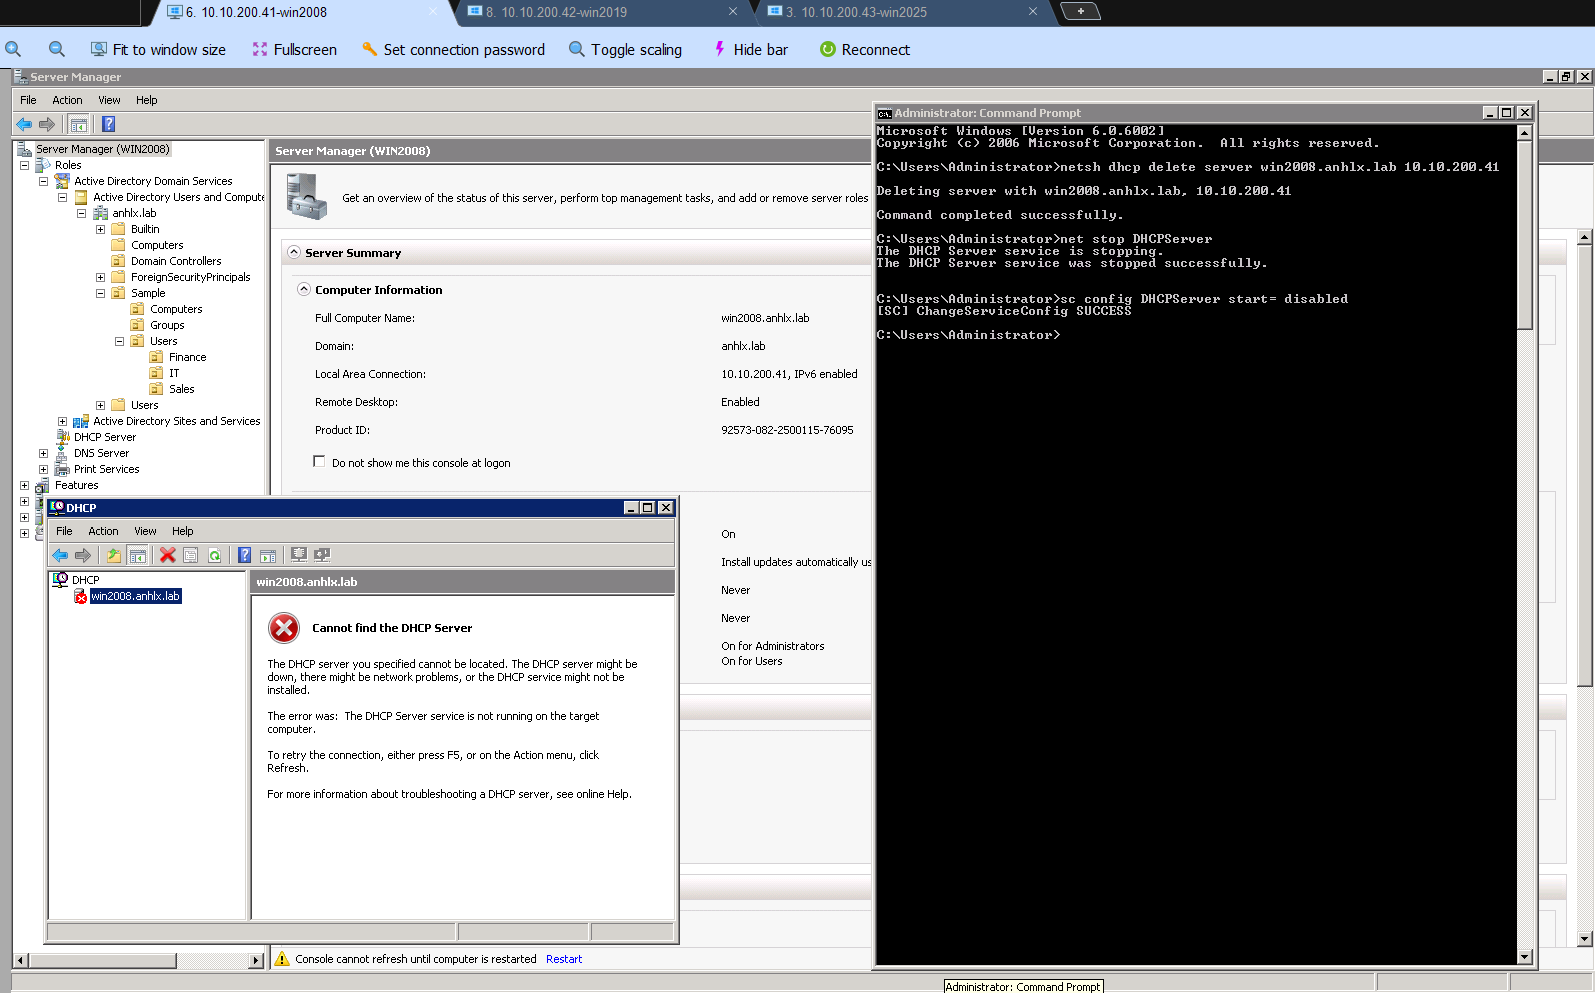The image size is (1595, 993).
Task: Click the first server monitor icon in DHCP toolbar
Action: point(298,555)
